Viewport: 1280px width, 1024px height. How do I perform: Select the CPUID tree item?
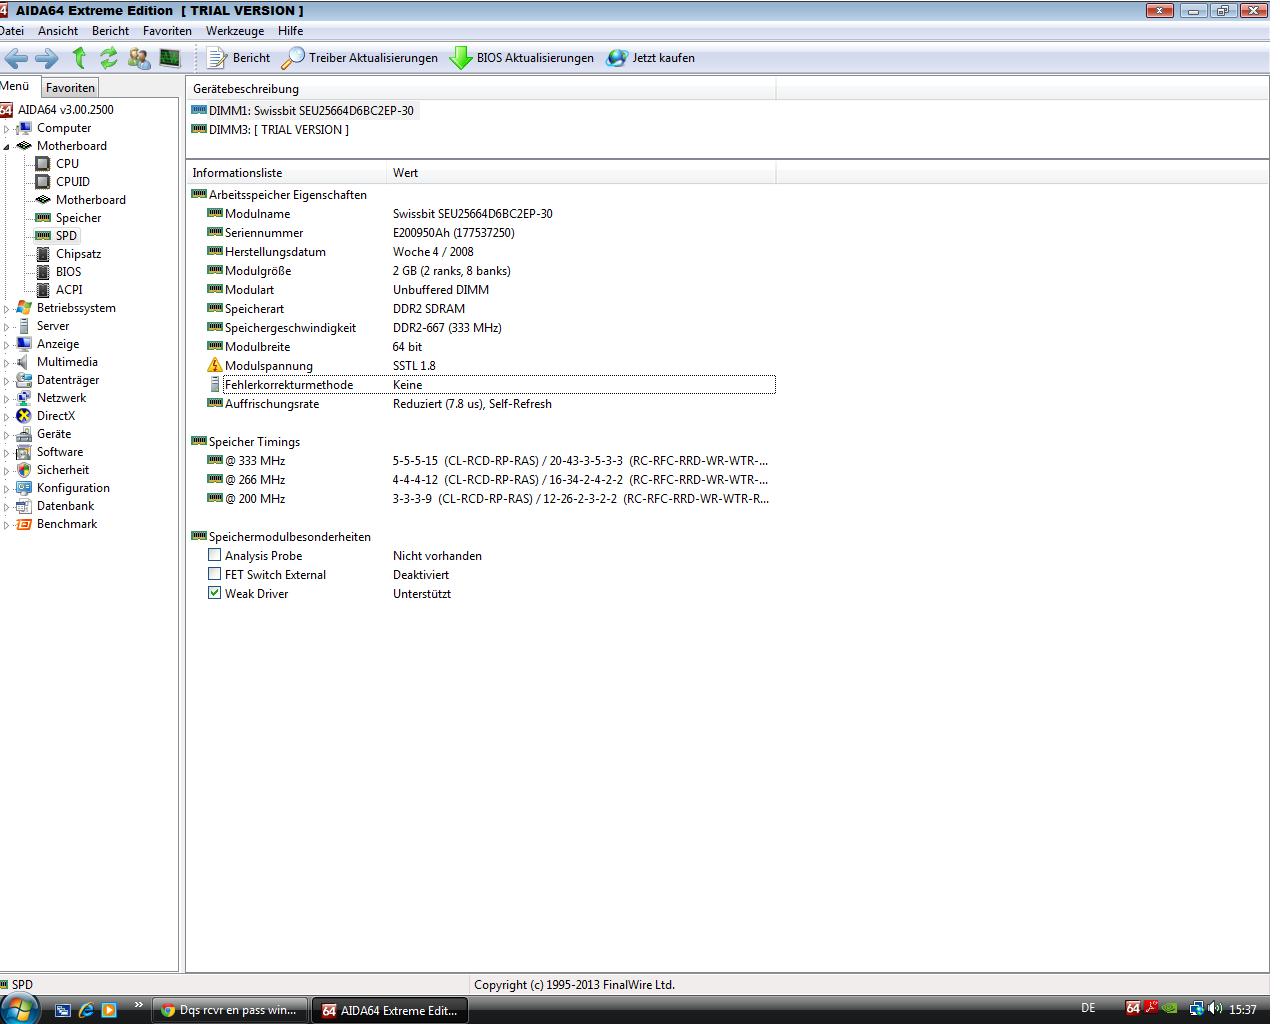point(72,182)
